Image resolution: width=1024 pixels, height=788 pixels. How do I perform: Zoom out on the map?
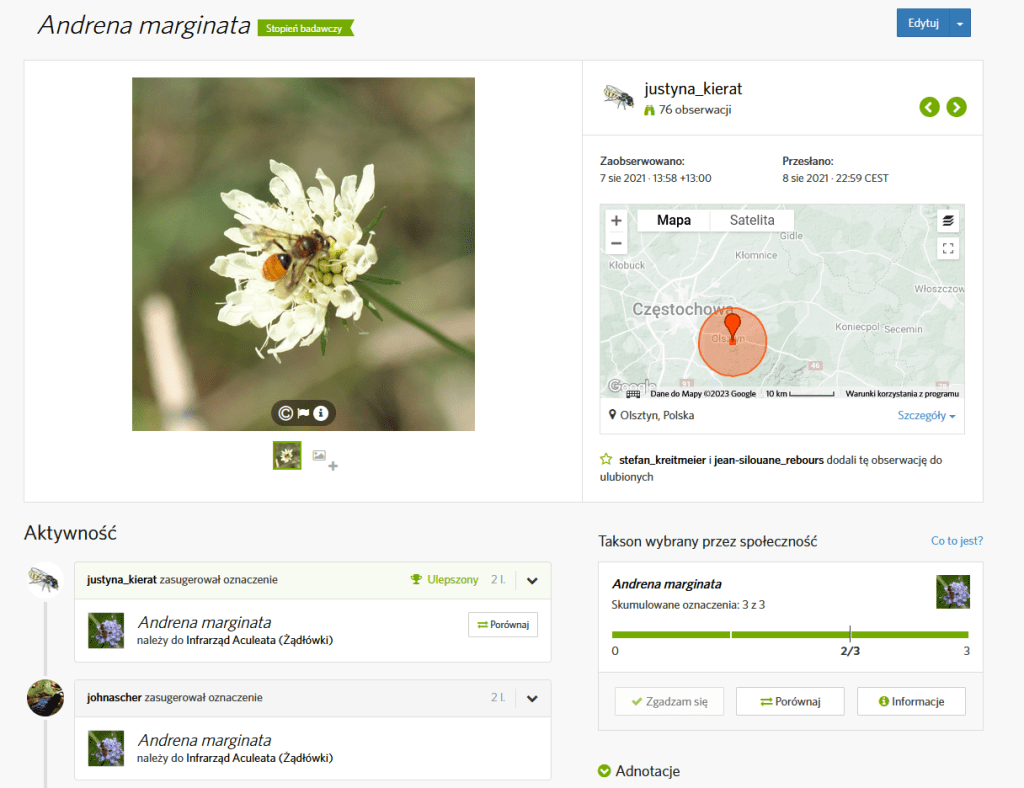pyautogui.click(x=616, y=242)
